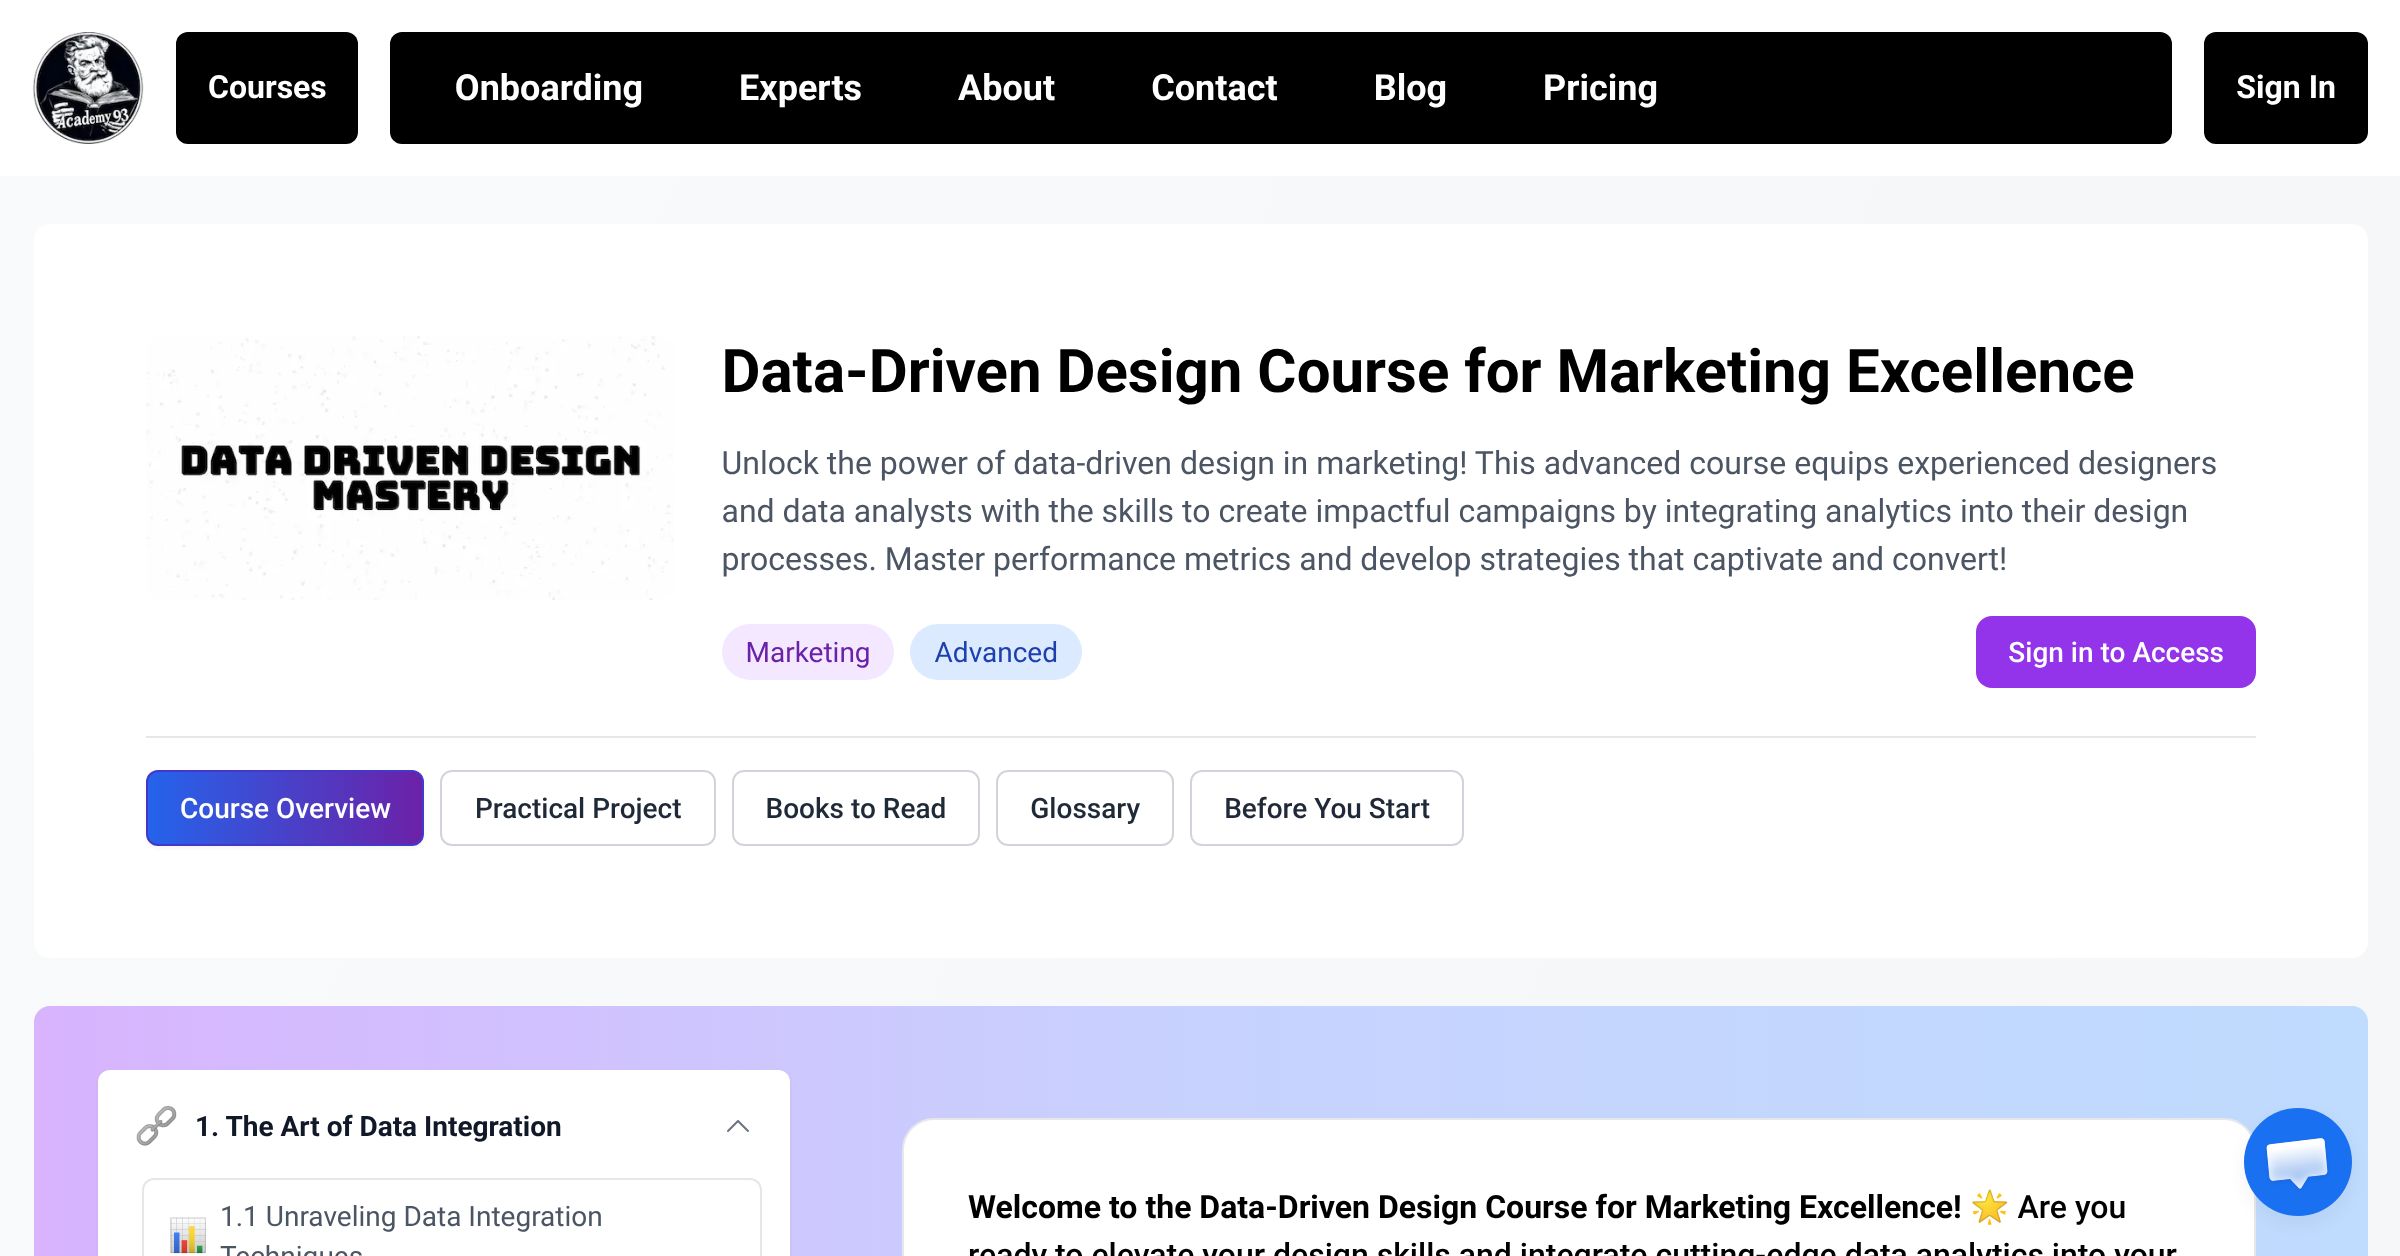Screen dimensions: 2400x1256
Task: Click the 'Welcome to the Data-Driven Design Course' text
Action: [1464, 1207]
